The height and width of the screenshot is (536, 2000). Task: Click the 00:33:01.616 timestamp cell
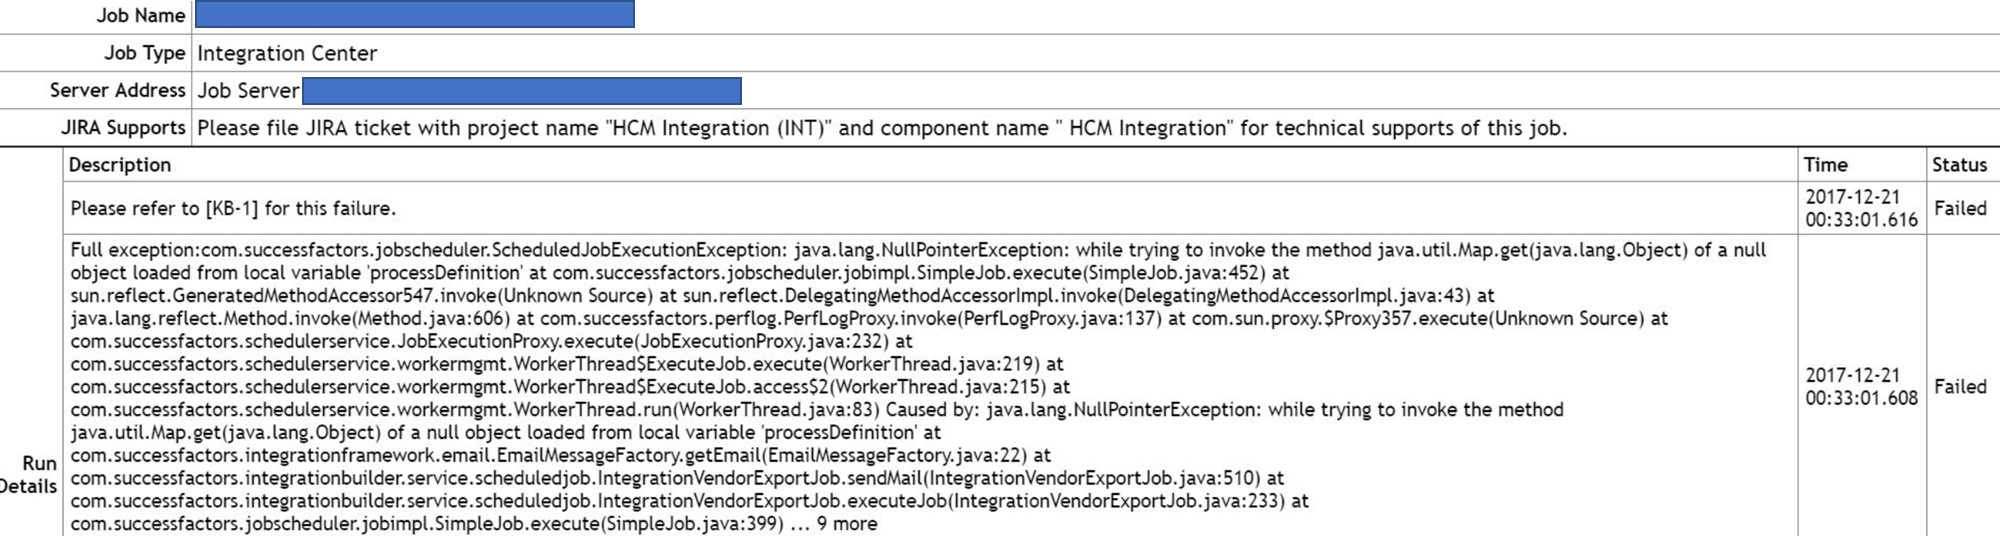[x=1861, y=208]
